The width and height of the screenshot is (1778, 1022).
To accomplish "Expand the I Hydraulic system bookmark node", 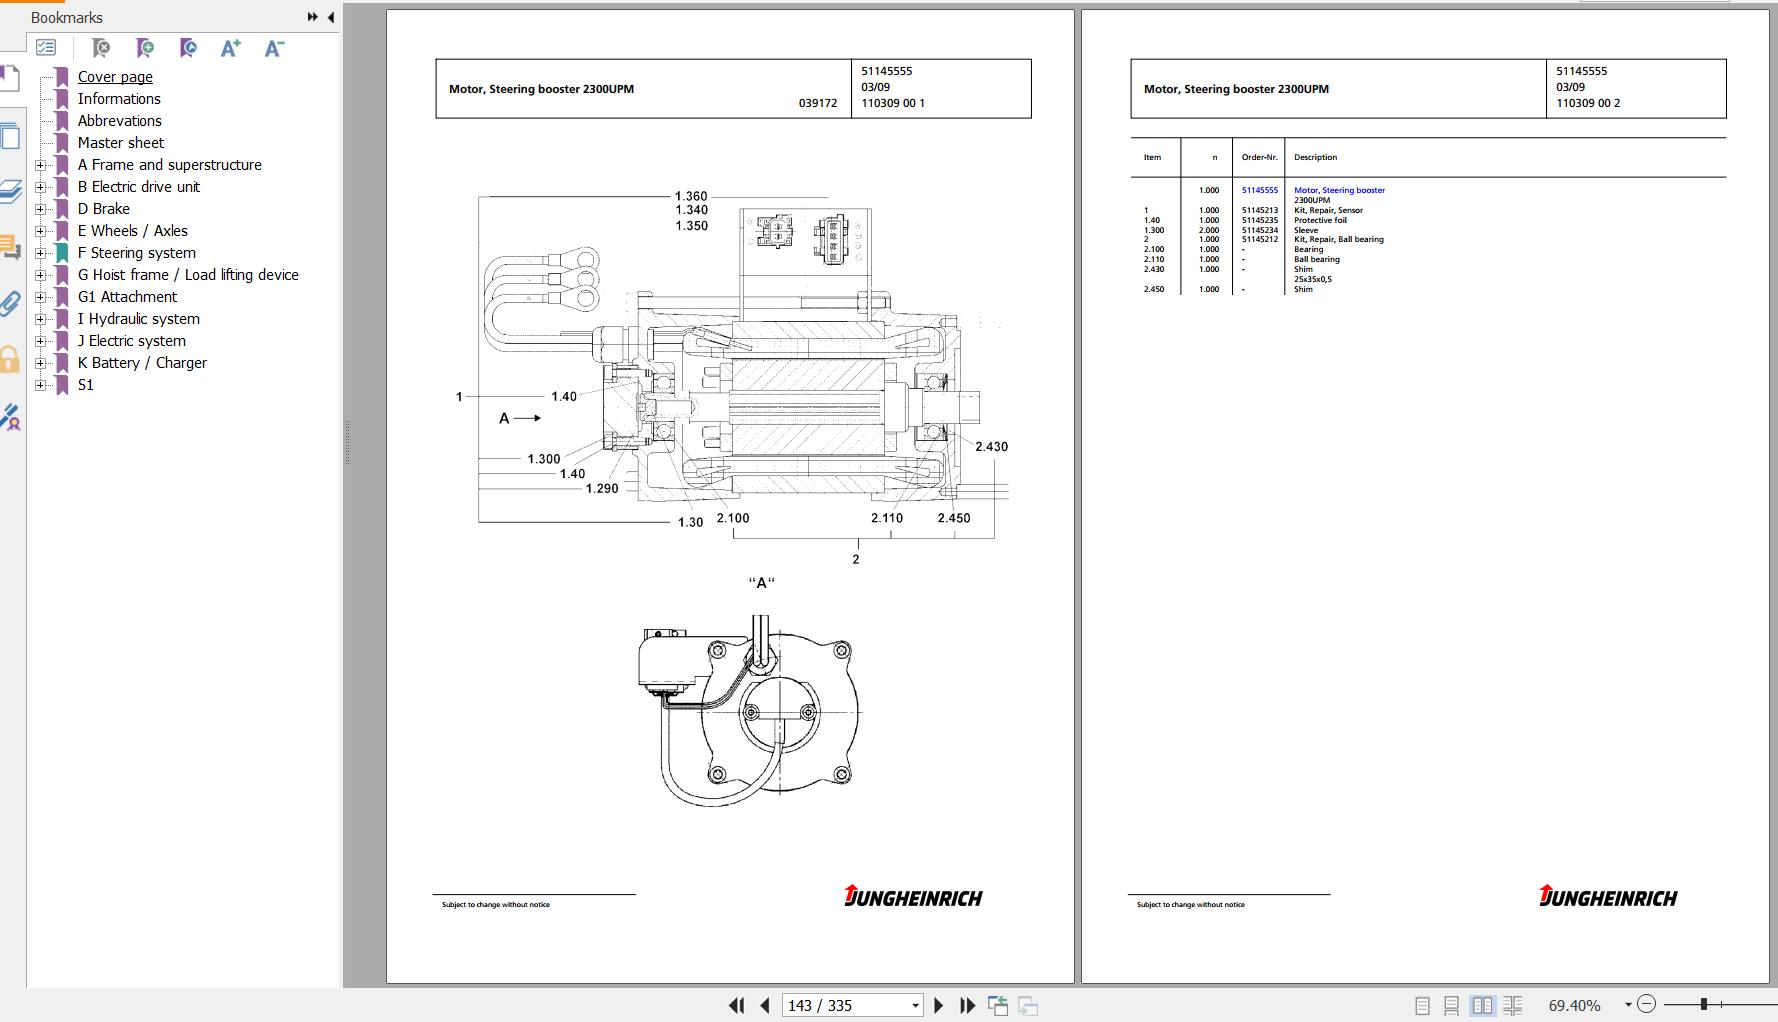I will pyautogui.click(x=41, y=319).
